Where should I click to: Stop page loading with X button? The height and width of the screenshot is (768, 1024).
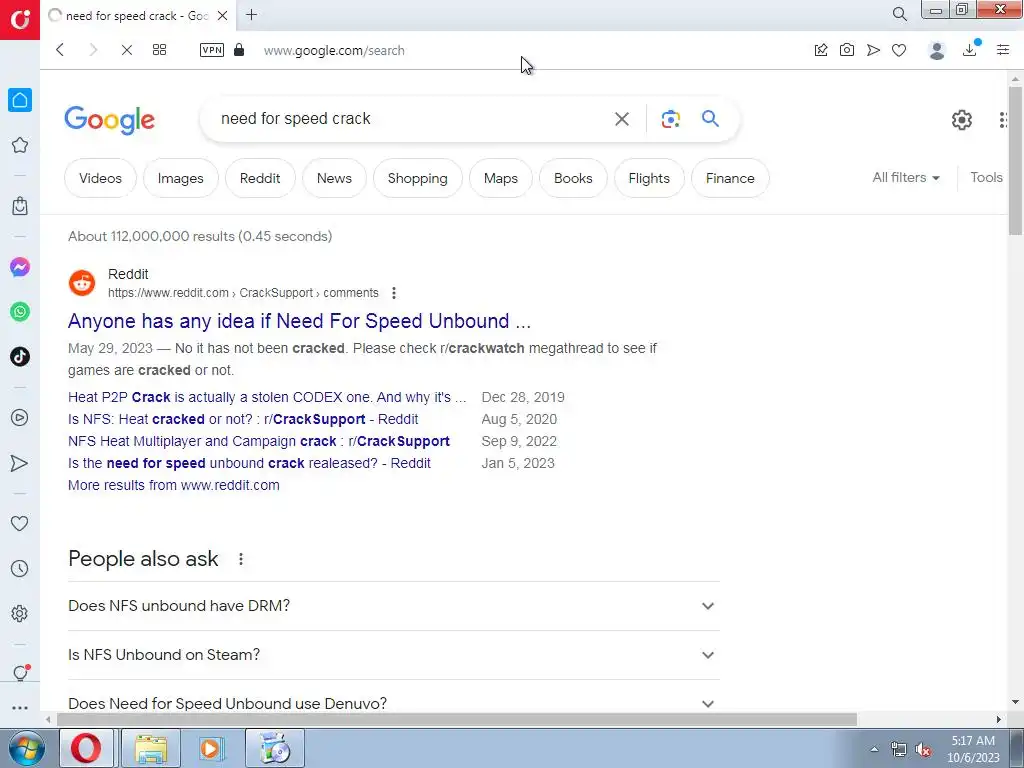pos(127,50)
